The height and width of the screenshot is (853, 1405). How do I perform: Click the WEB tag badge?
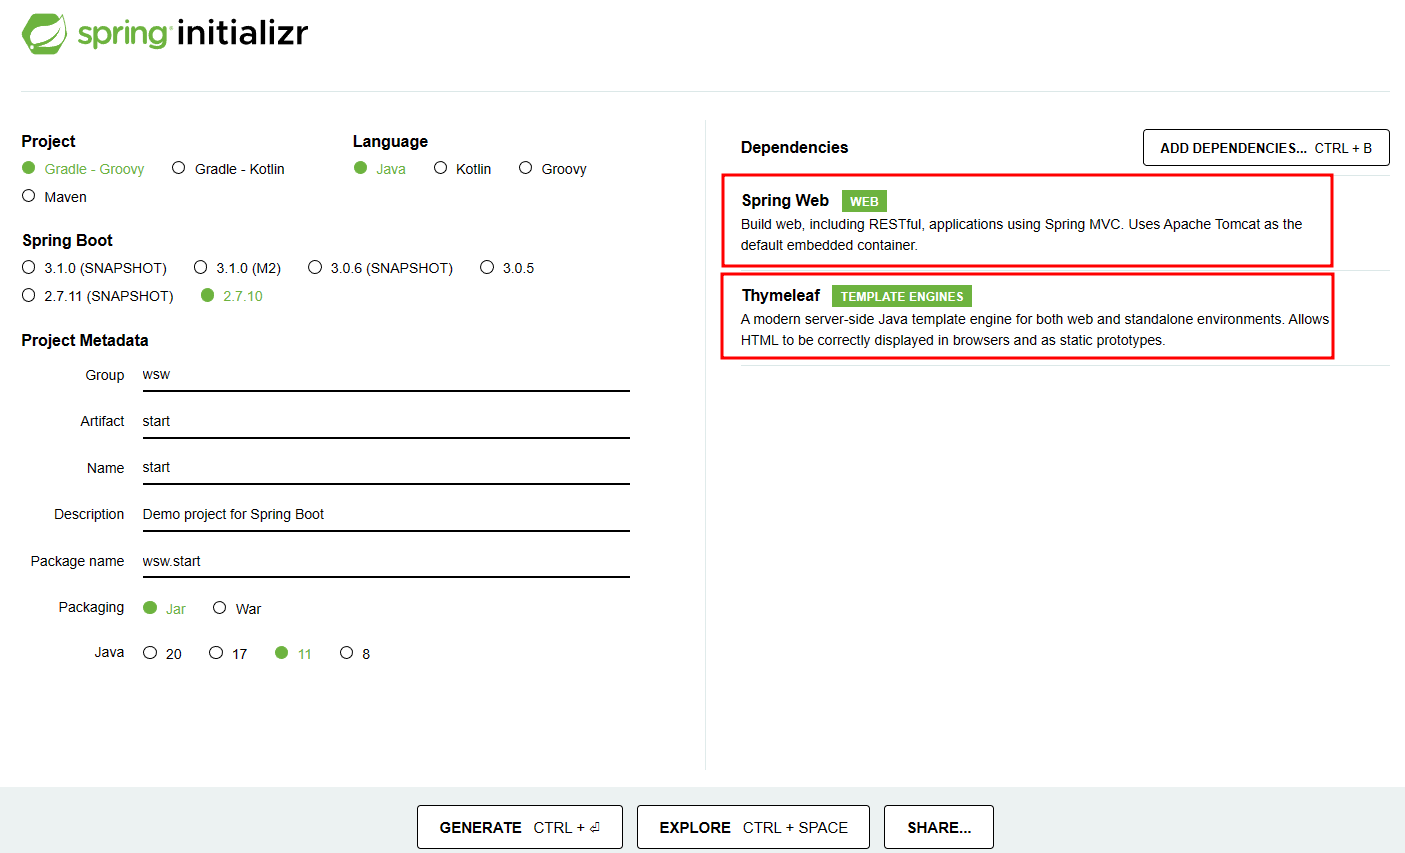(864, 201)
